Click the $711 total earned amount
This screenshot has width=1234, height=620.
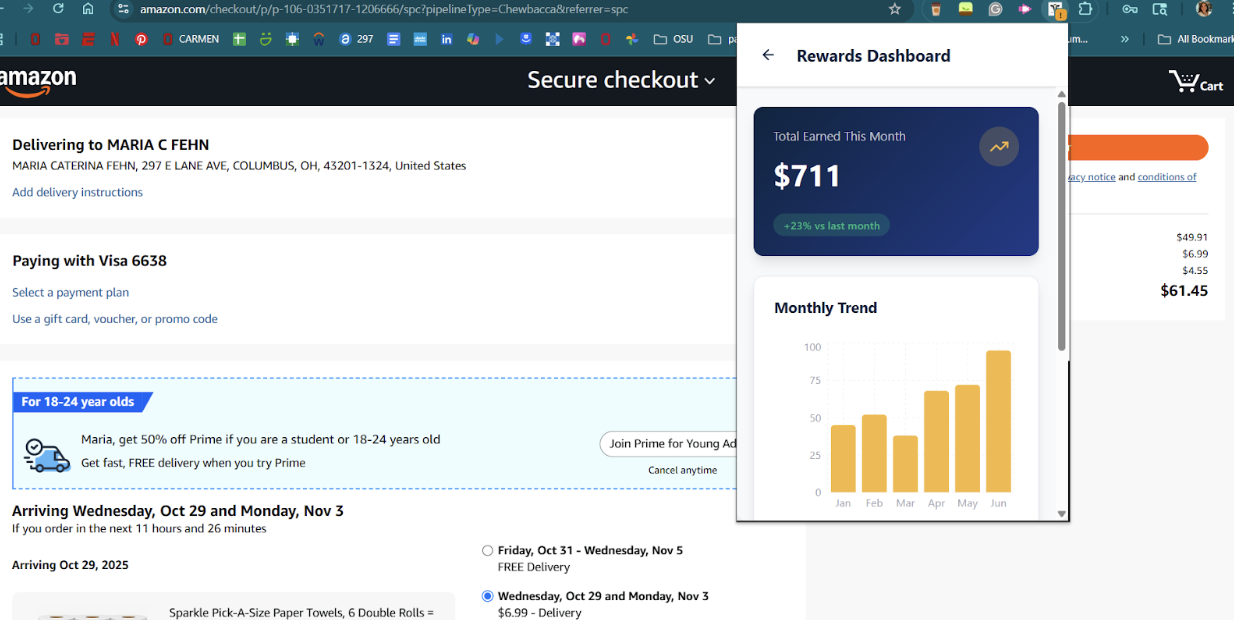[x=807, y=176]
